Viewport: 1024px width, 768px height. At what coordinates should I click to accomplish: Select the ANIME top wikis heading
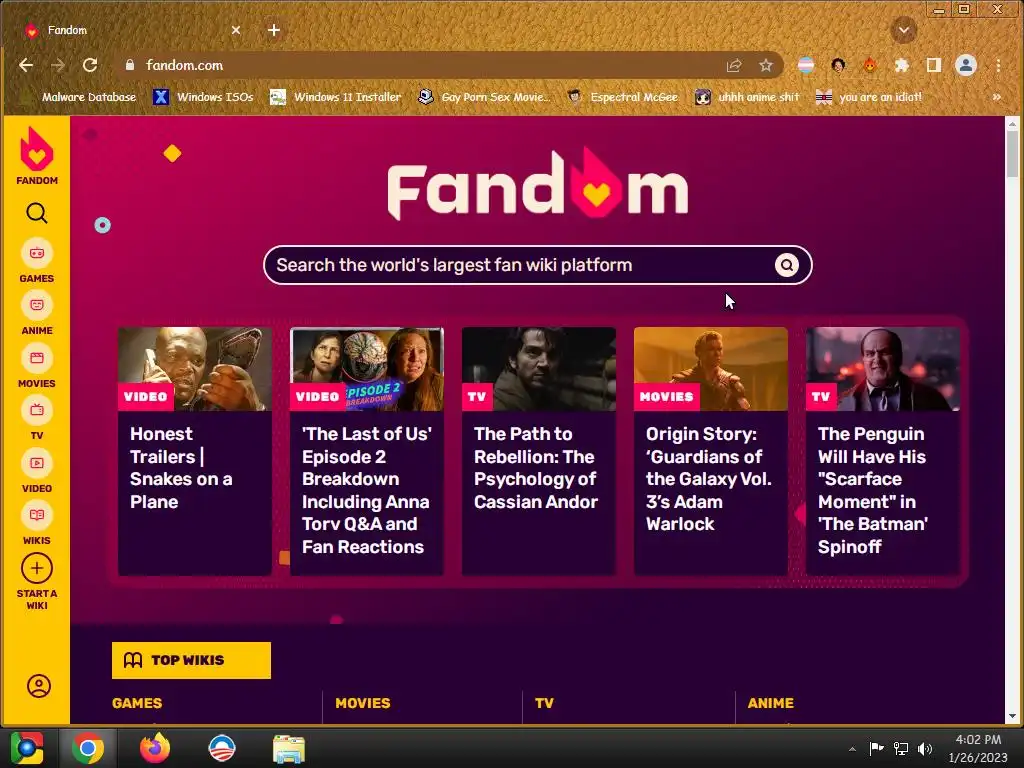(x=771, y=703)
